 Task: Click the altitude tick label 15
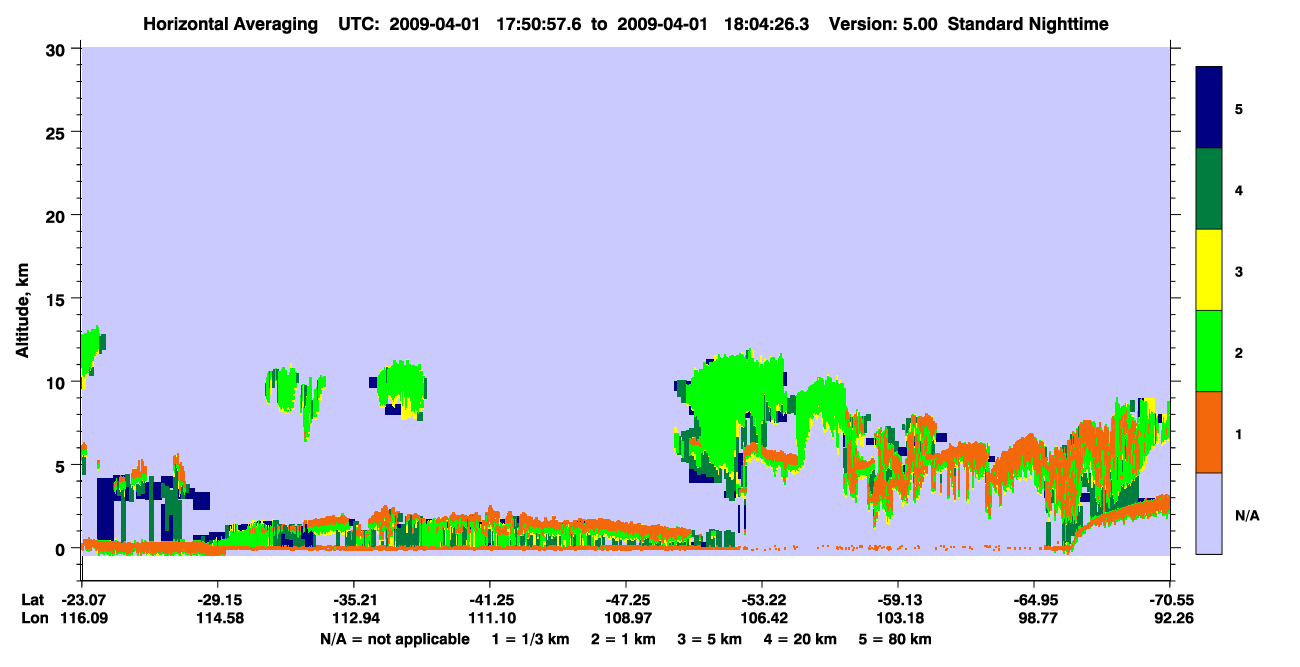(x=58, y=299)
